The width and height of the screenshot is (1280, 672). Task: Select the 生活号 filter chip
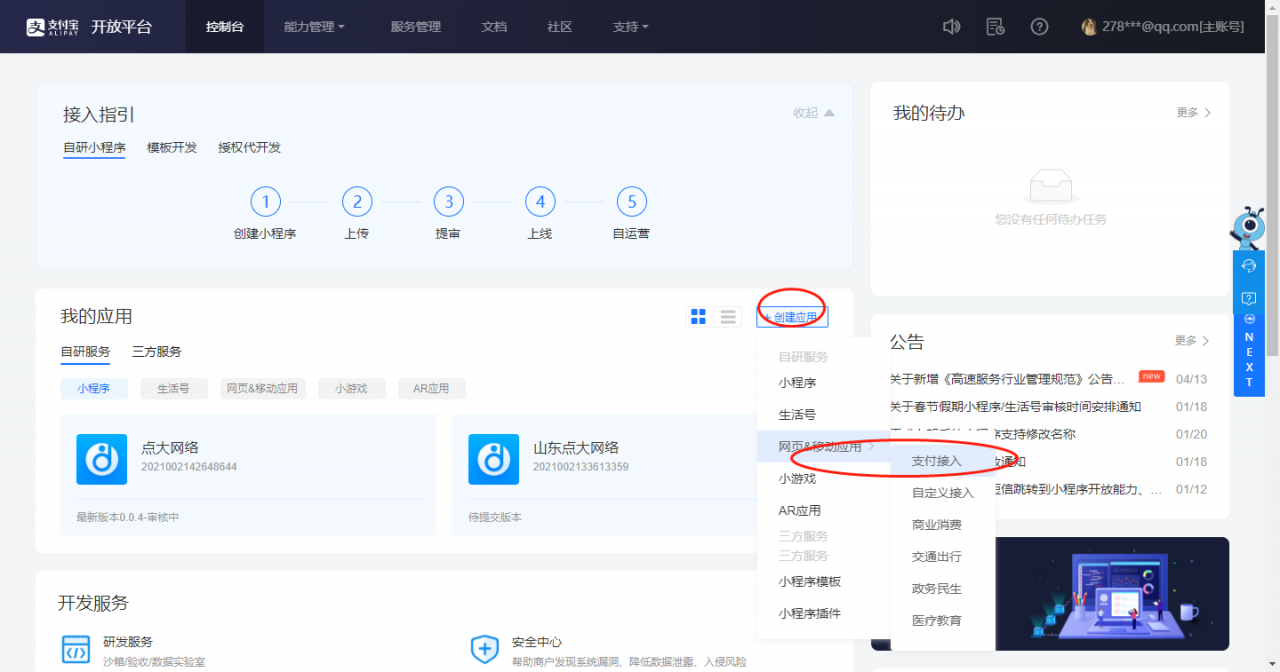(x=173, y=389)
